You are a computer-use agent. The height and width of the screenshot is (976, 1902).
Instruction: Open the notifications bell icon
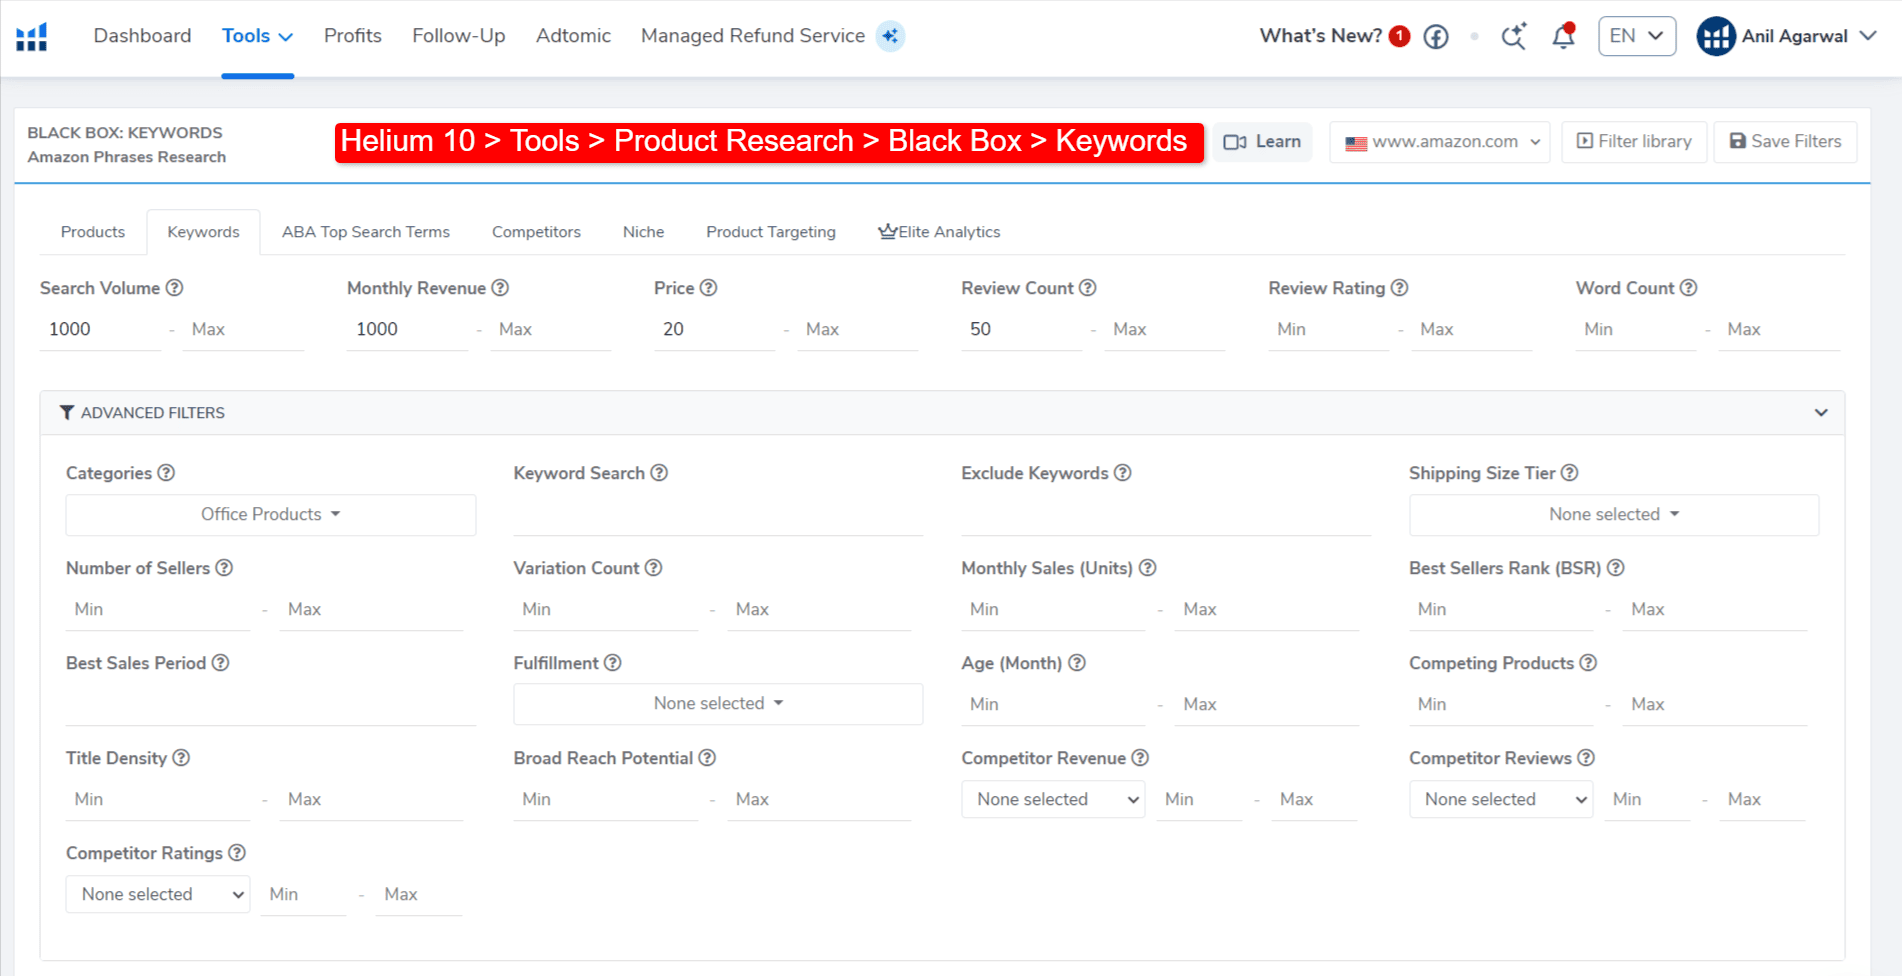click(1562, 37)
